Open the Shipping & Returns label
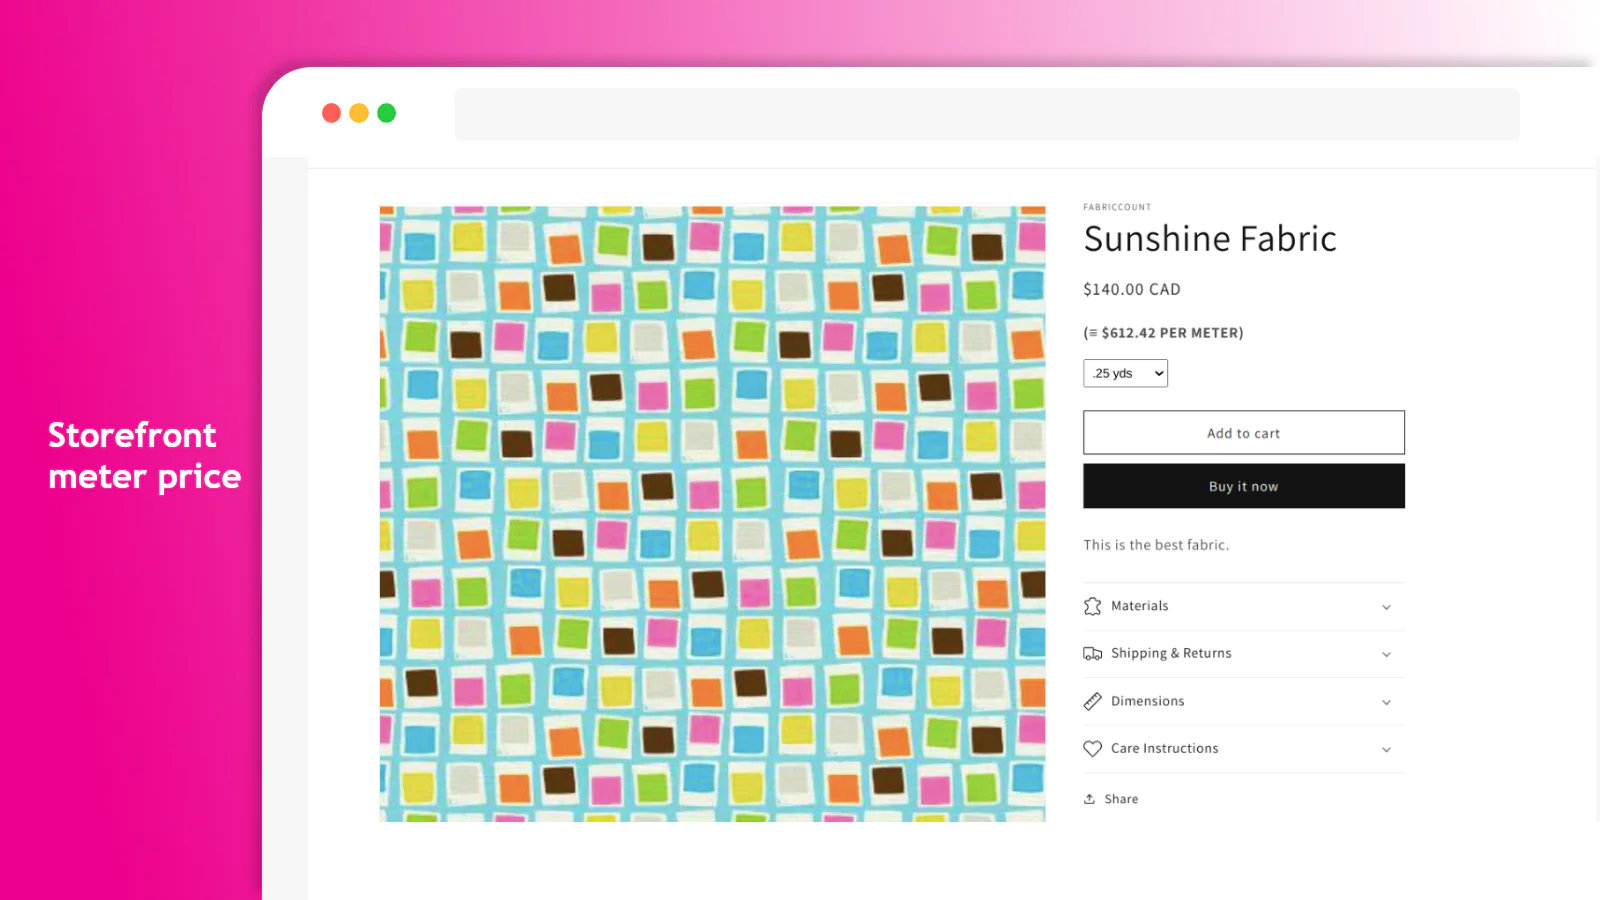 pos(1171,653)
